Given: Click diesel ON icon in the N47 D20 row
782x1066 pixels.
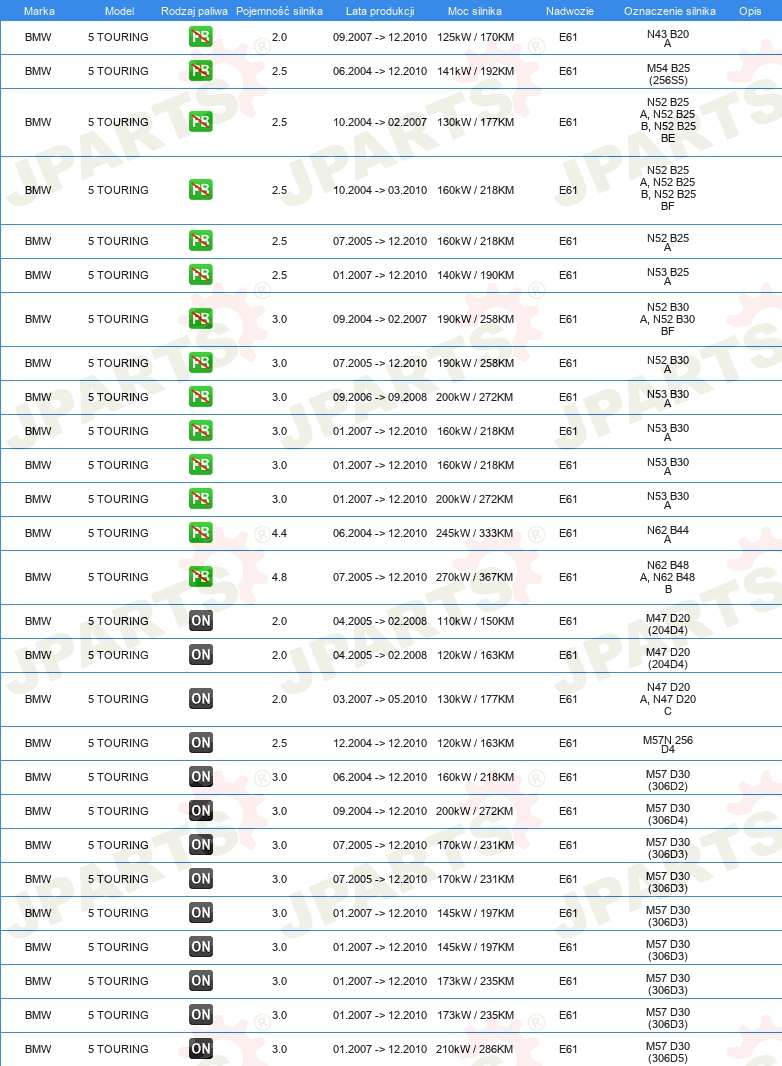Looking at the screenshot, I should (x=201, y=699).
